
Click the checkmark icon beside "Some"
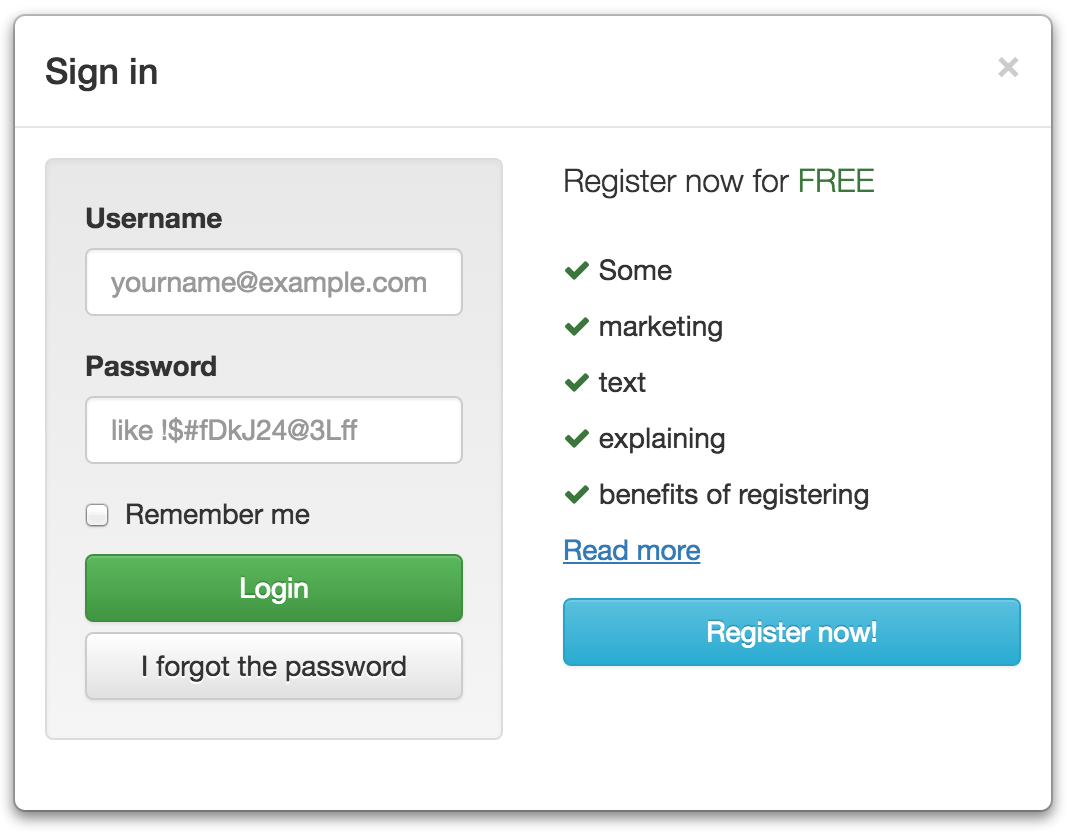(x=577, y=270)
